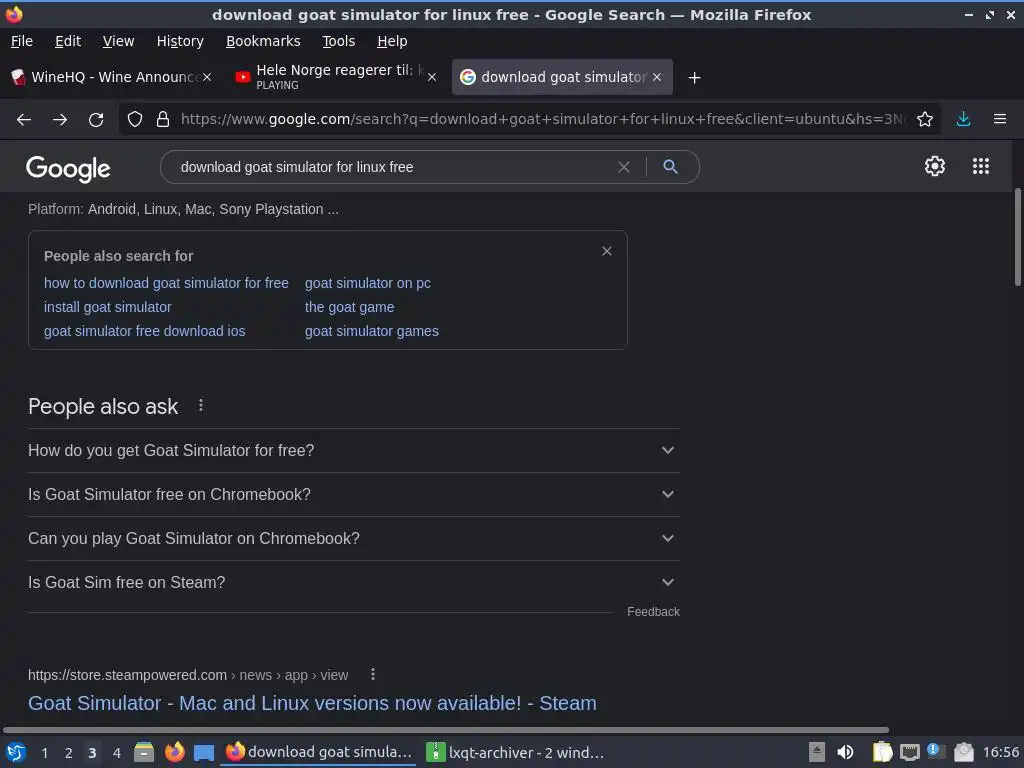Click the forward navigation arrow
The height and width of the screenshot is (768, 1024).
tap(60, 120)
